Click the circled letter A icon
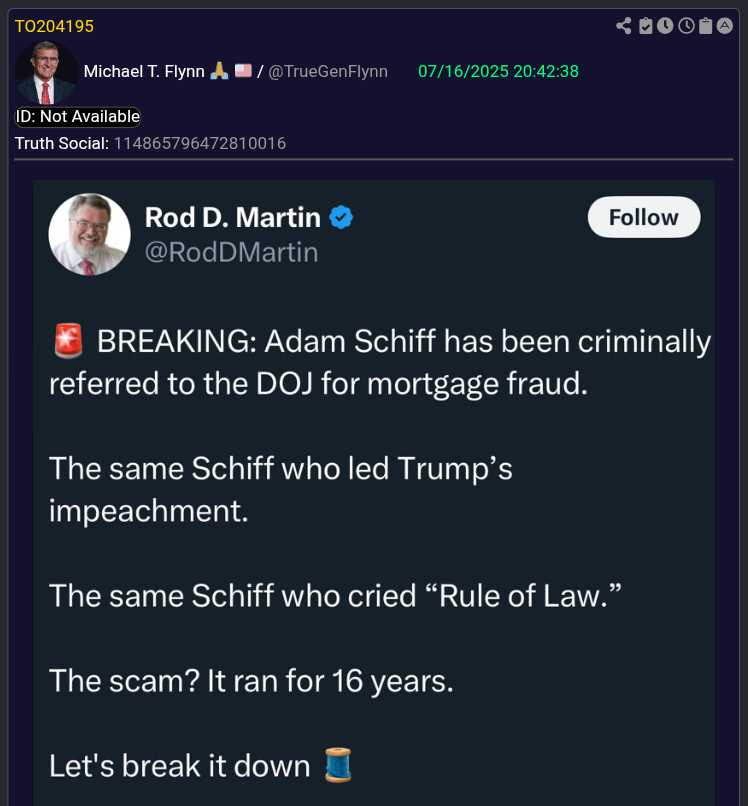The height and width of the screenshot is (806, 748). 725,26
